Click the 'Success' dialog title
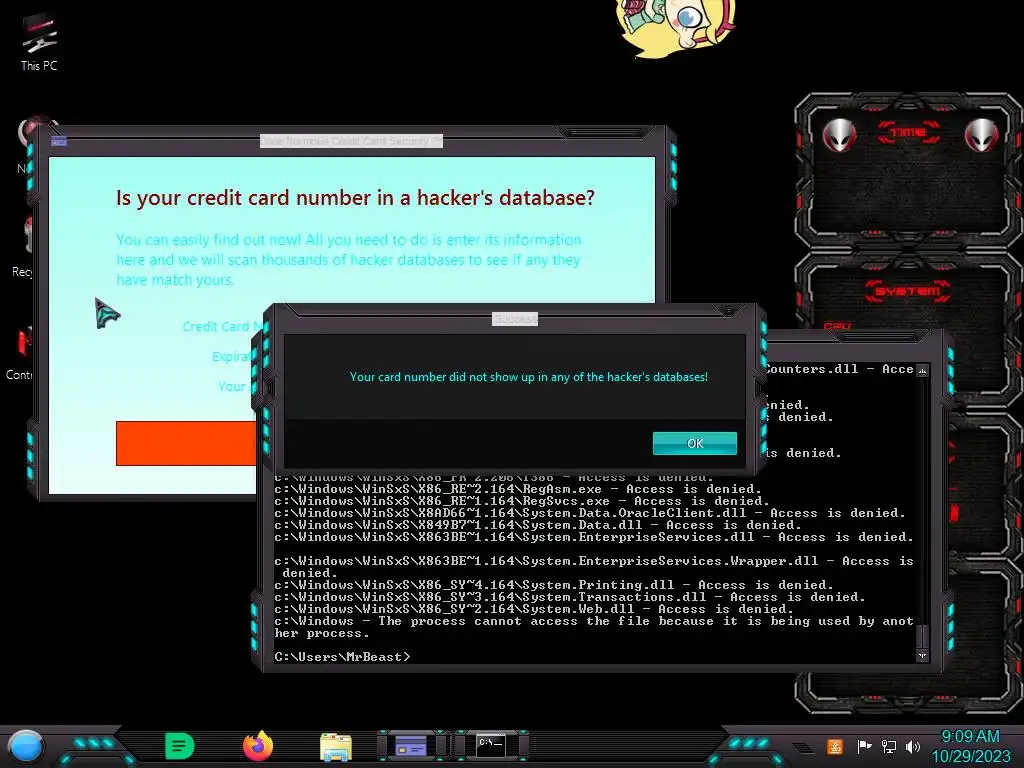The image size is (1024, 768). pos(515,319)
